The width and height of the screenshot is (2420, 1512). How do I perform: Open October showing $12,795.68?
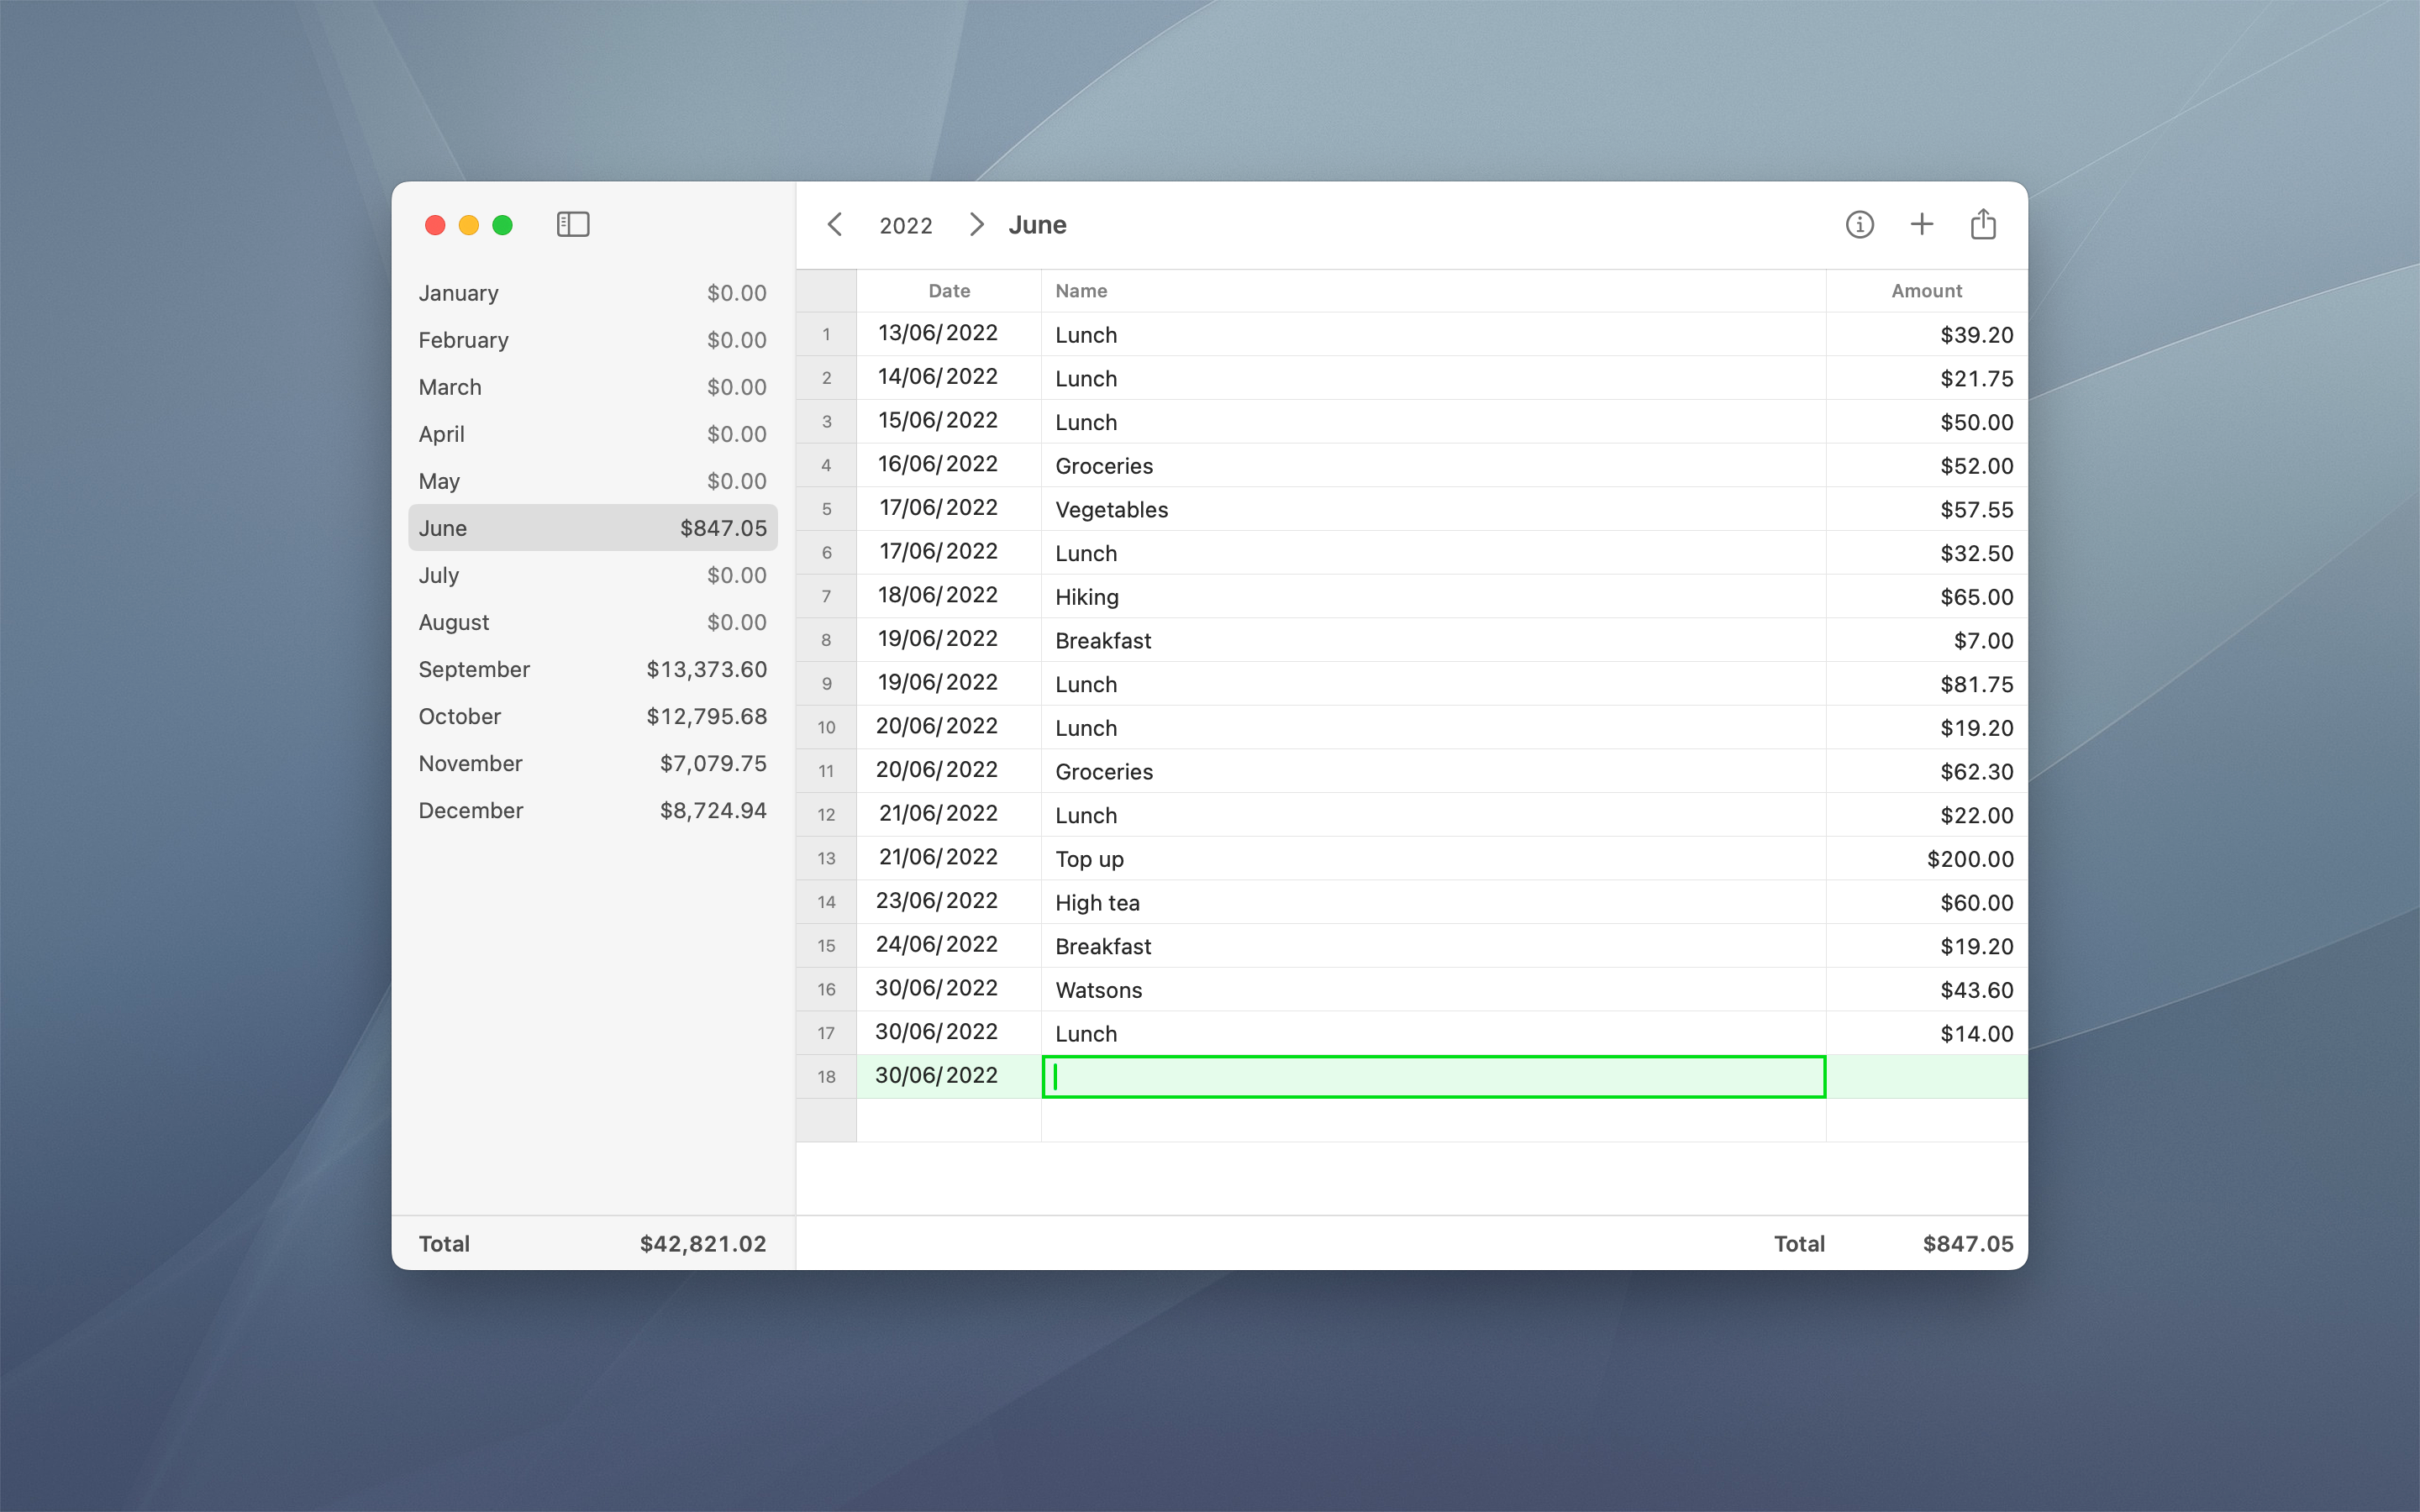(593, 716)
